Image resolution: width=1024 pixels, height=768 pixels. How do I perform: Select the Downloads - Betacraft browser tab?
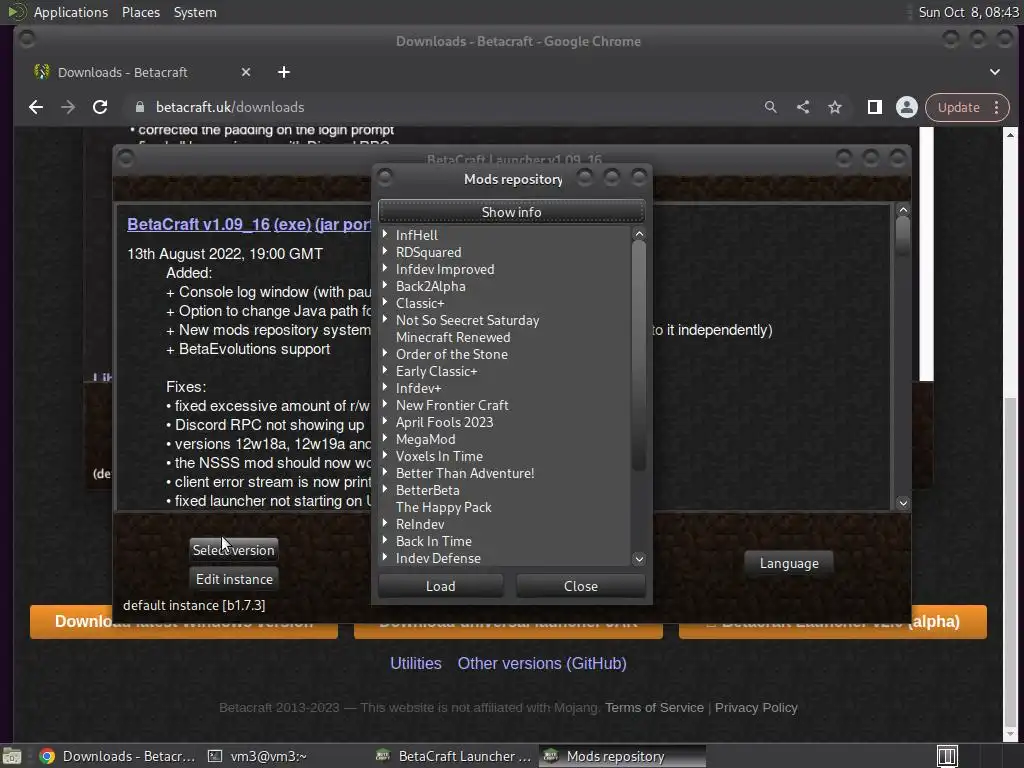142,72
